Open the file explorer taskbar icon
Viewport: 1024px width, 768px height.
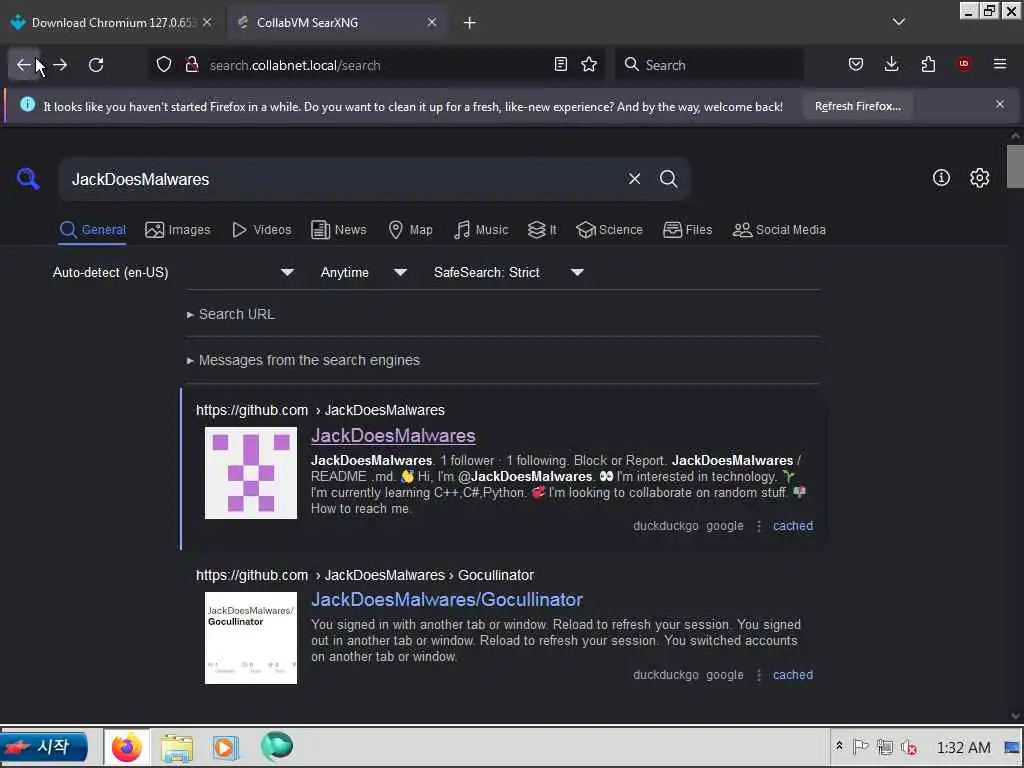(x=177, y=748)
